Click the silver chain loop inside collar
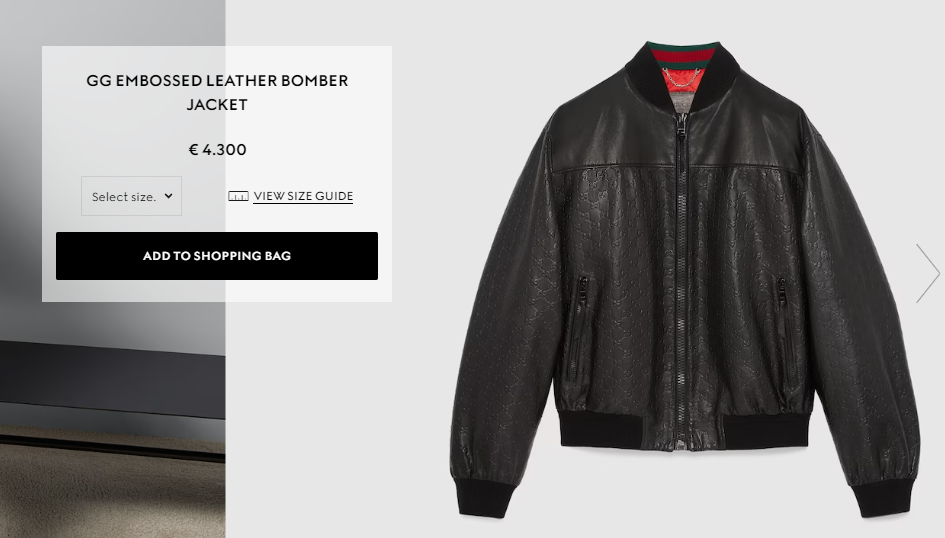The width and height of the screenshot is (945, 538). (682, 78)
